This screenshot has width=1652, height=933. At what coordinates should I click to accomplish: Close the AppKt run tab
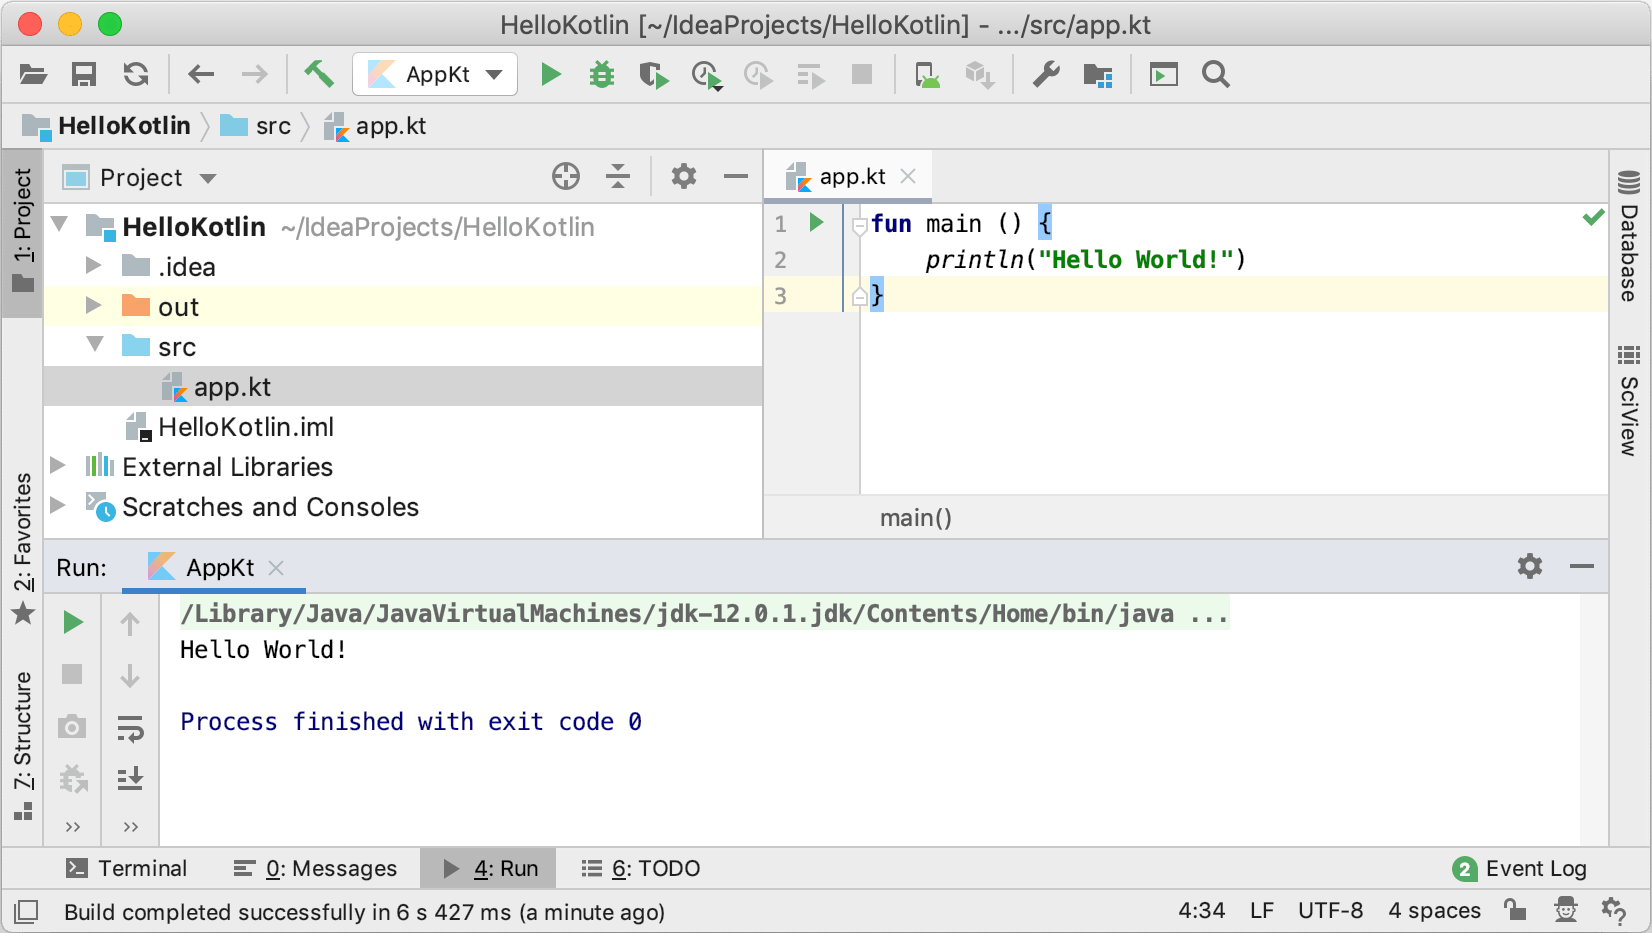point(277,568)
